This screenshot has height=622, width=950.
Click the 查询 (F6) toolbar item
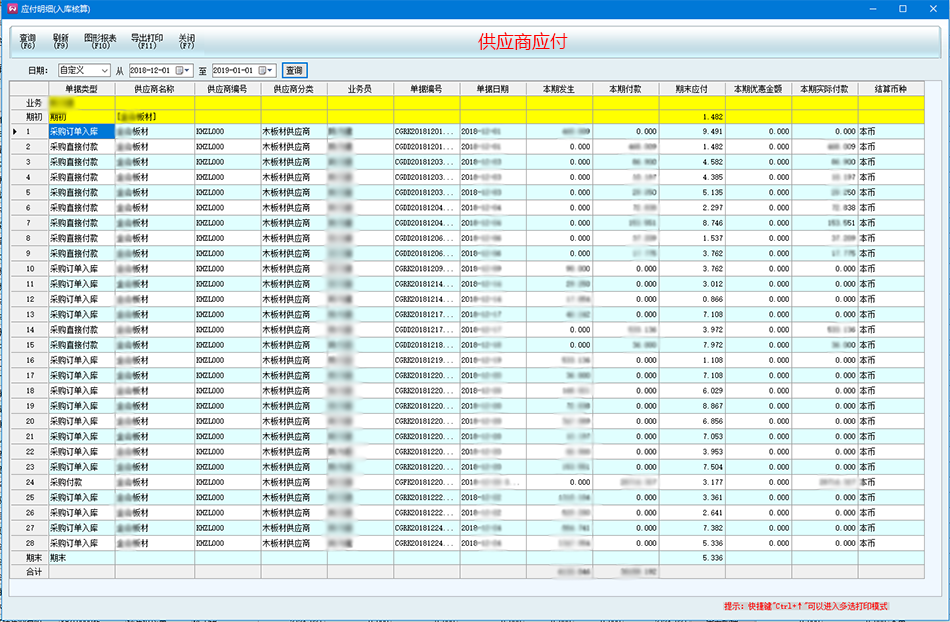coord(27,41)
